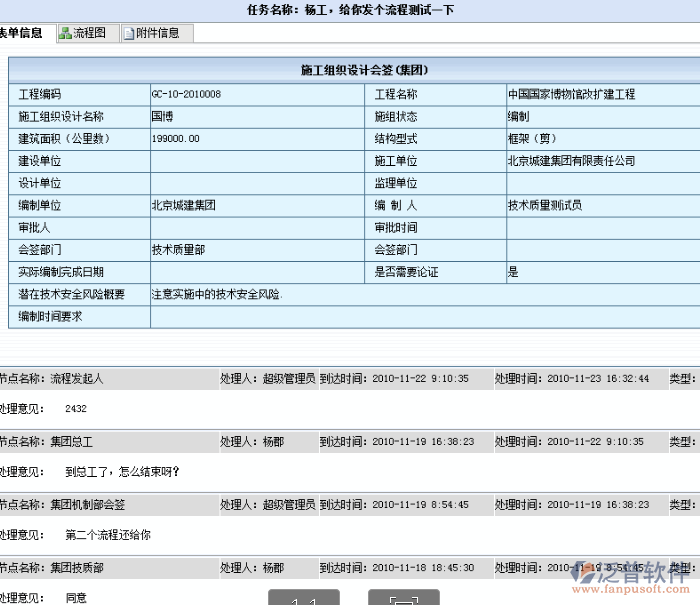Click the comment text 第二个流程还给你
The height and width of the screenshot is (605, 700).
pyautogui.click(x=108, y=535)
